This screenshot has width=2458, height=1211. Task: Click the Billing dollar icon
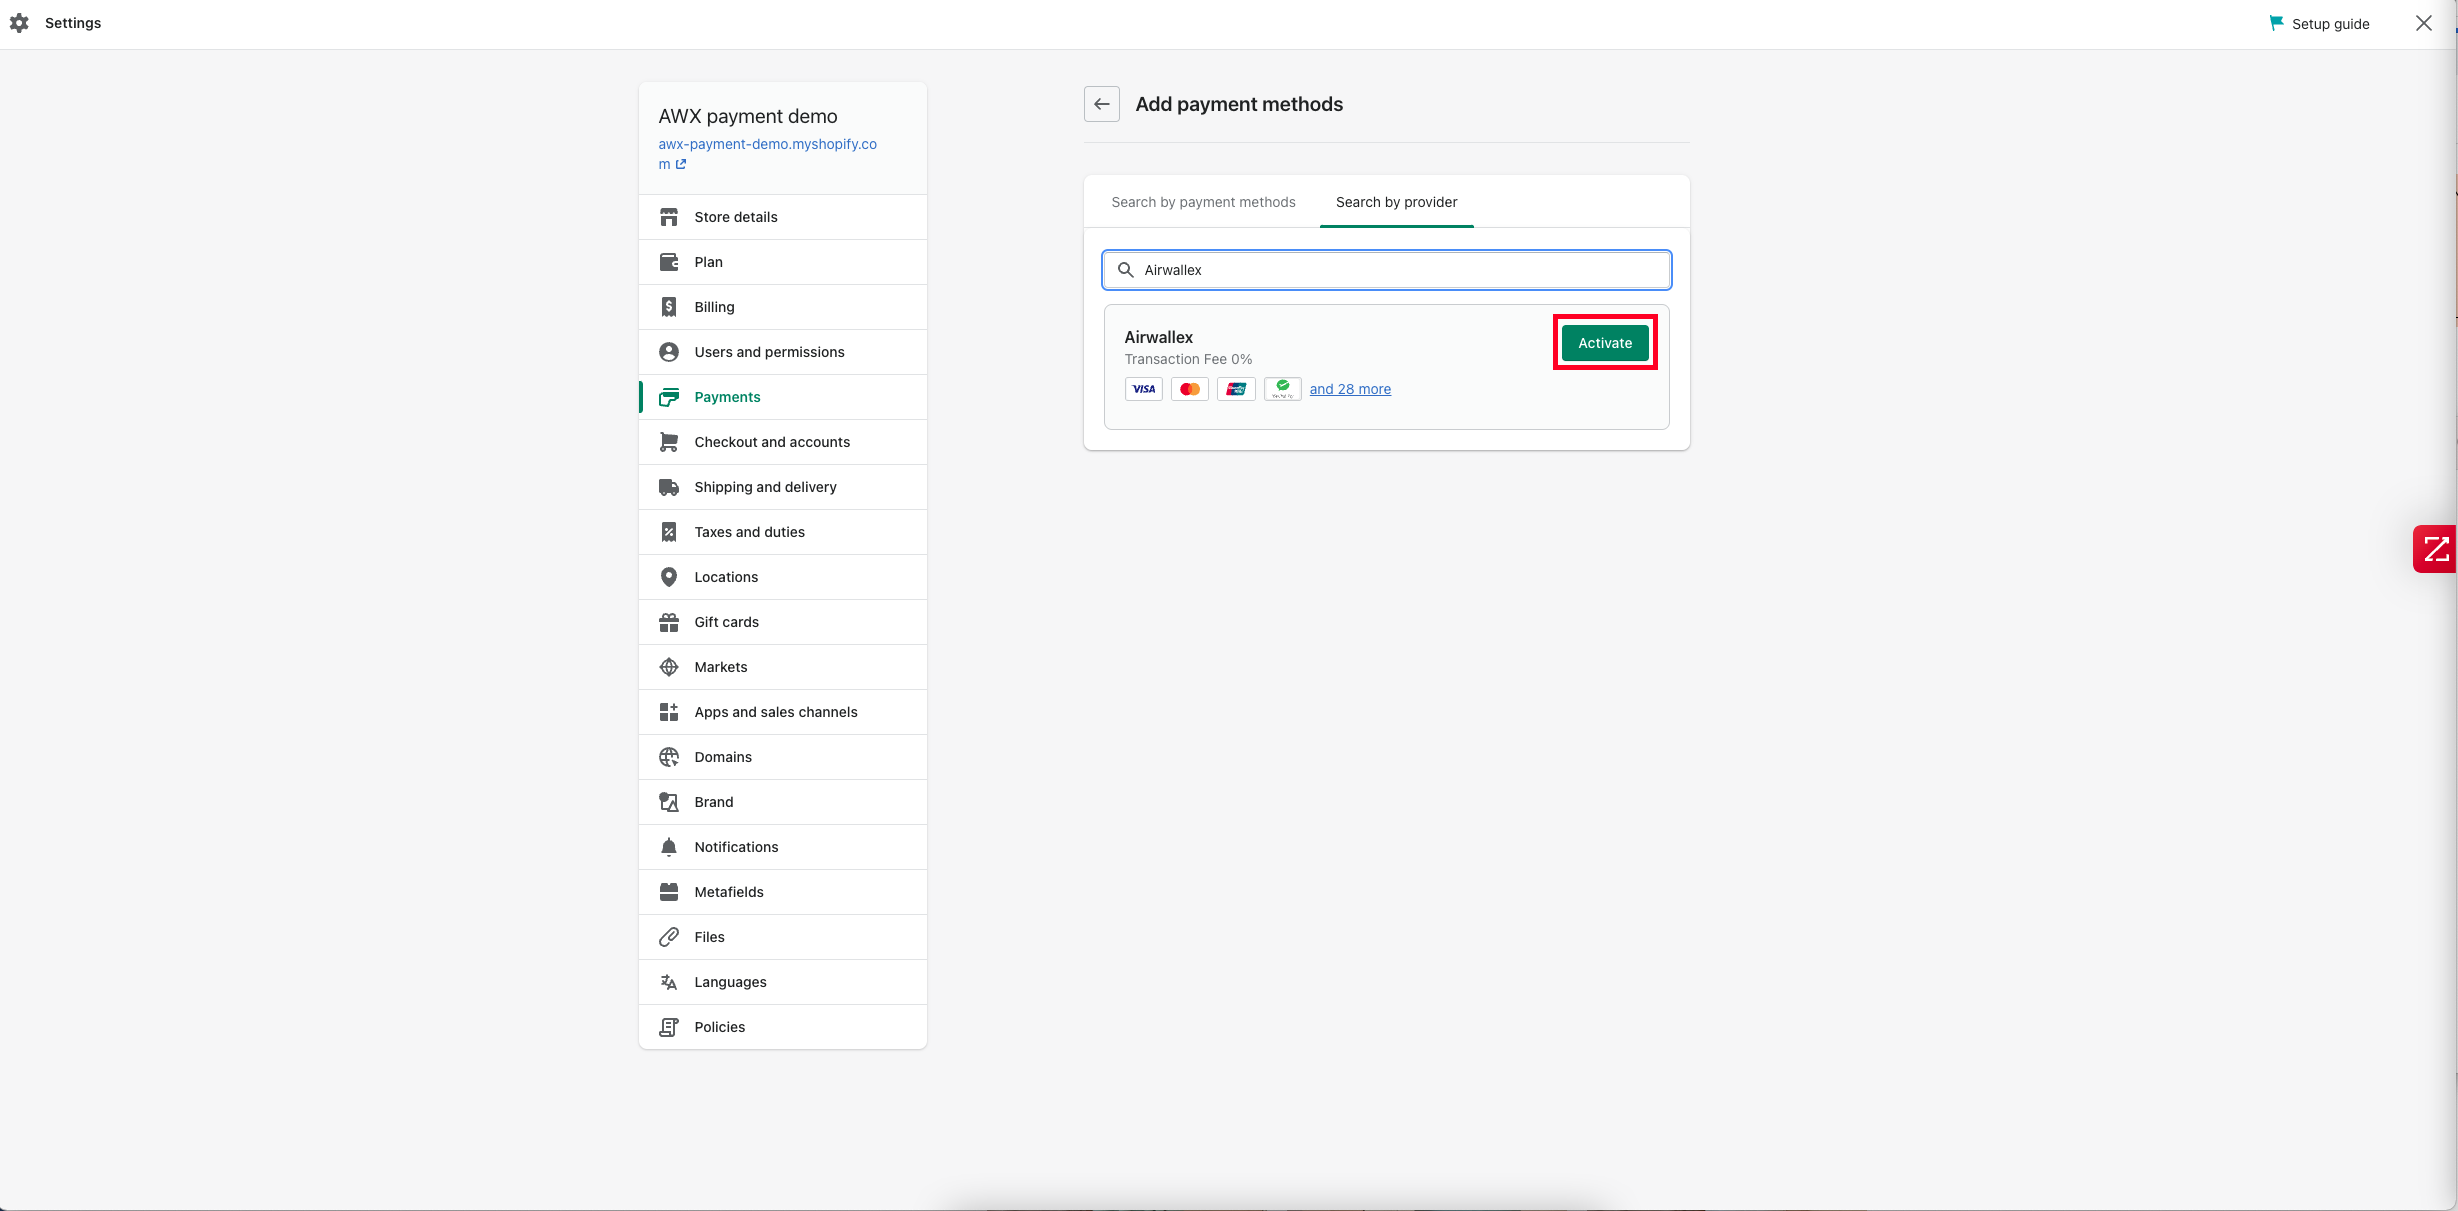coord(669,307)
